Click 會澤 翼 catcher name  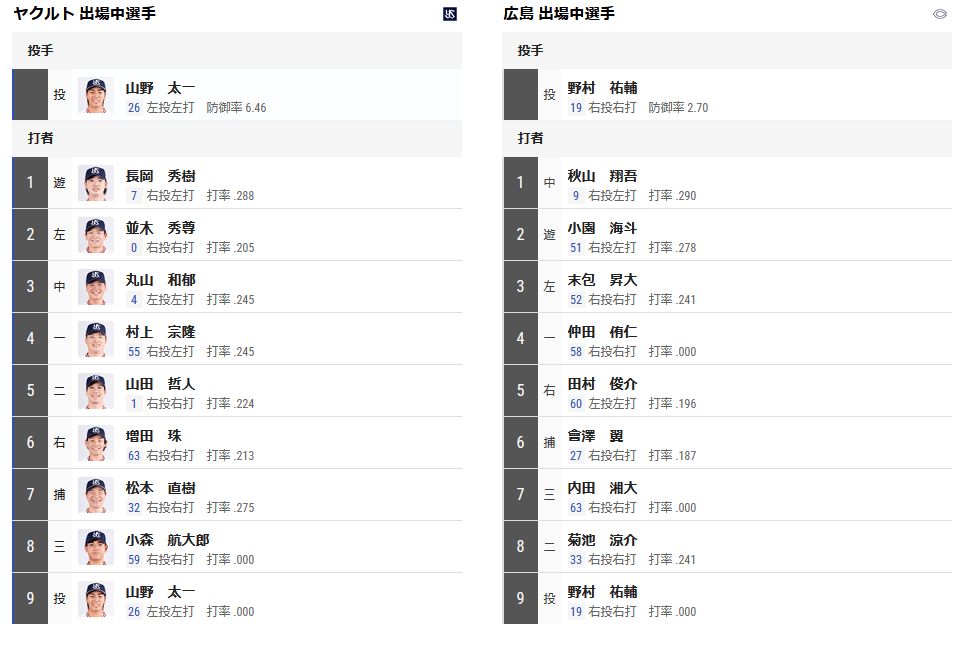coord(595,436)
